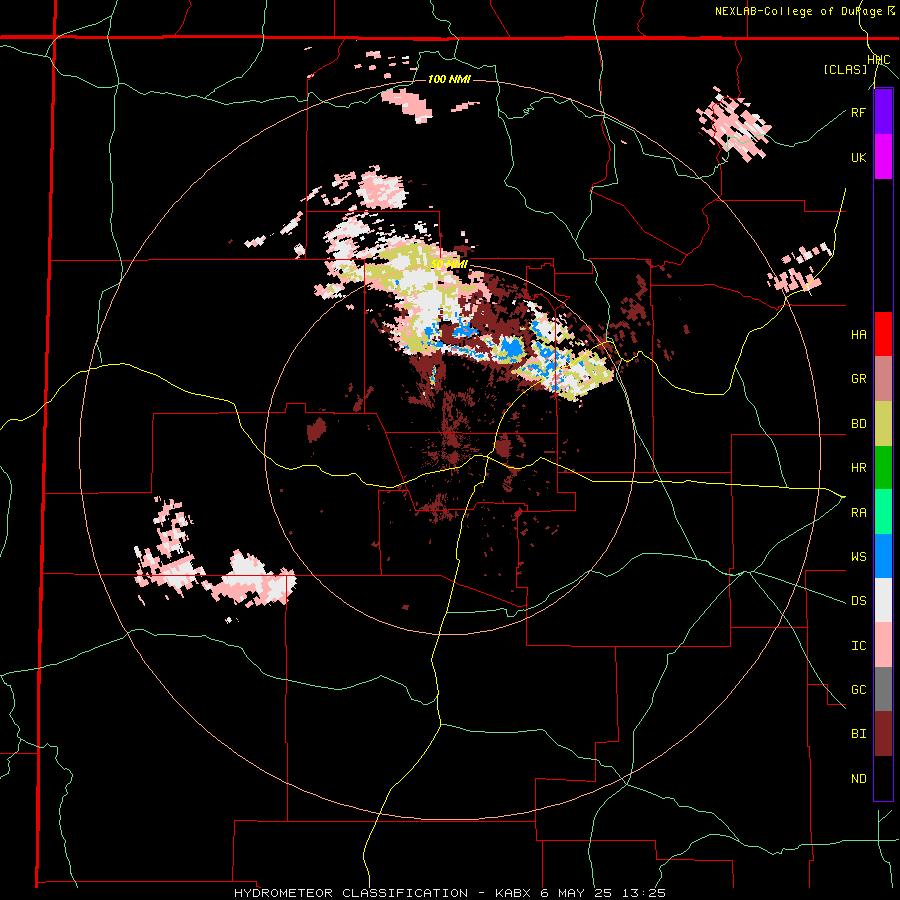Click the DS legend label
The width and height of the screenshot is (900, 900).
coord(858,601)
